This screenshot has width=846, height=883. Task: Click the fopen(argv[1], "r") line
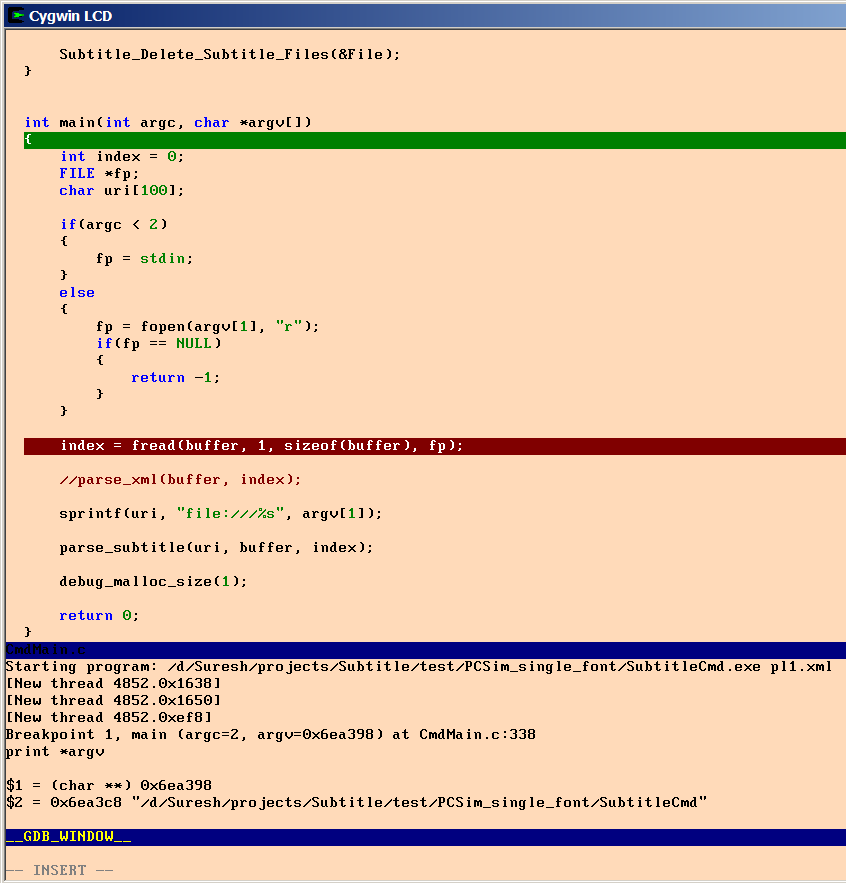[207, 327]
